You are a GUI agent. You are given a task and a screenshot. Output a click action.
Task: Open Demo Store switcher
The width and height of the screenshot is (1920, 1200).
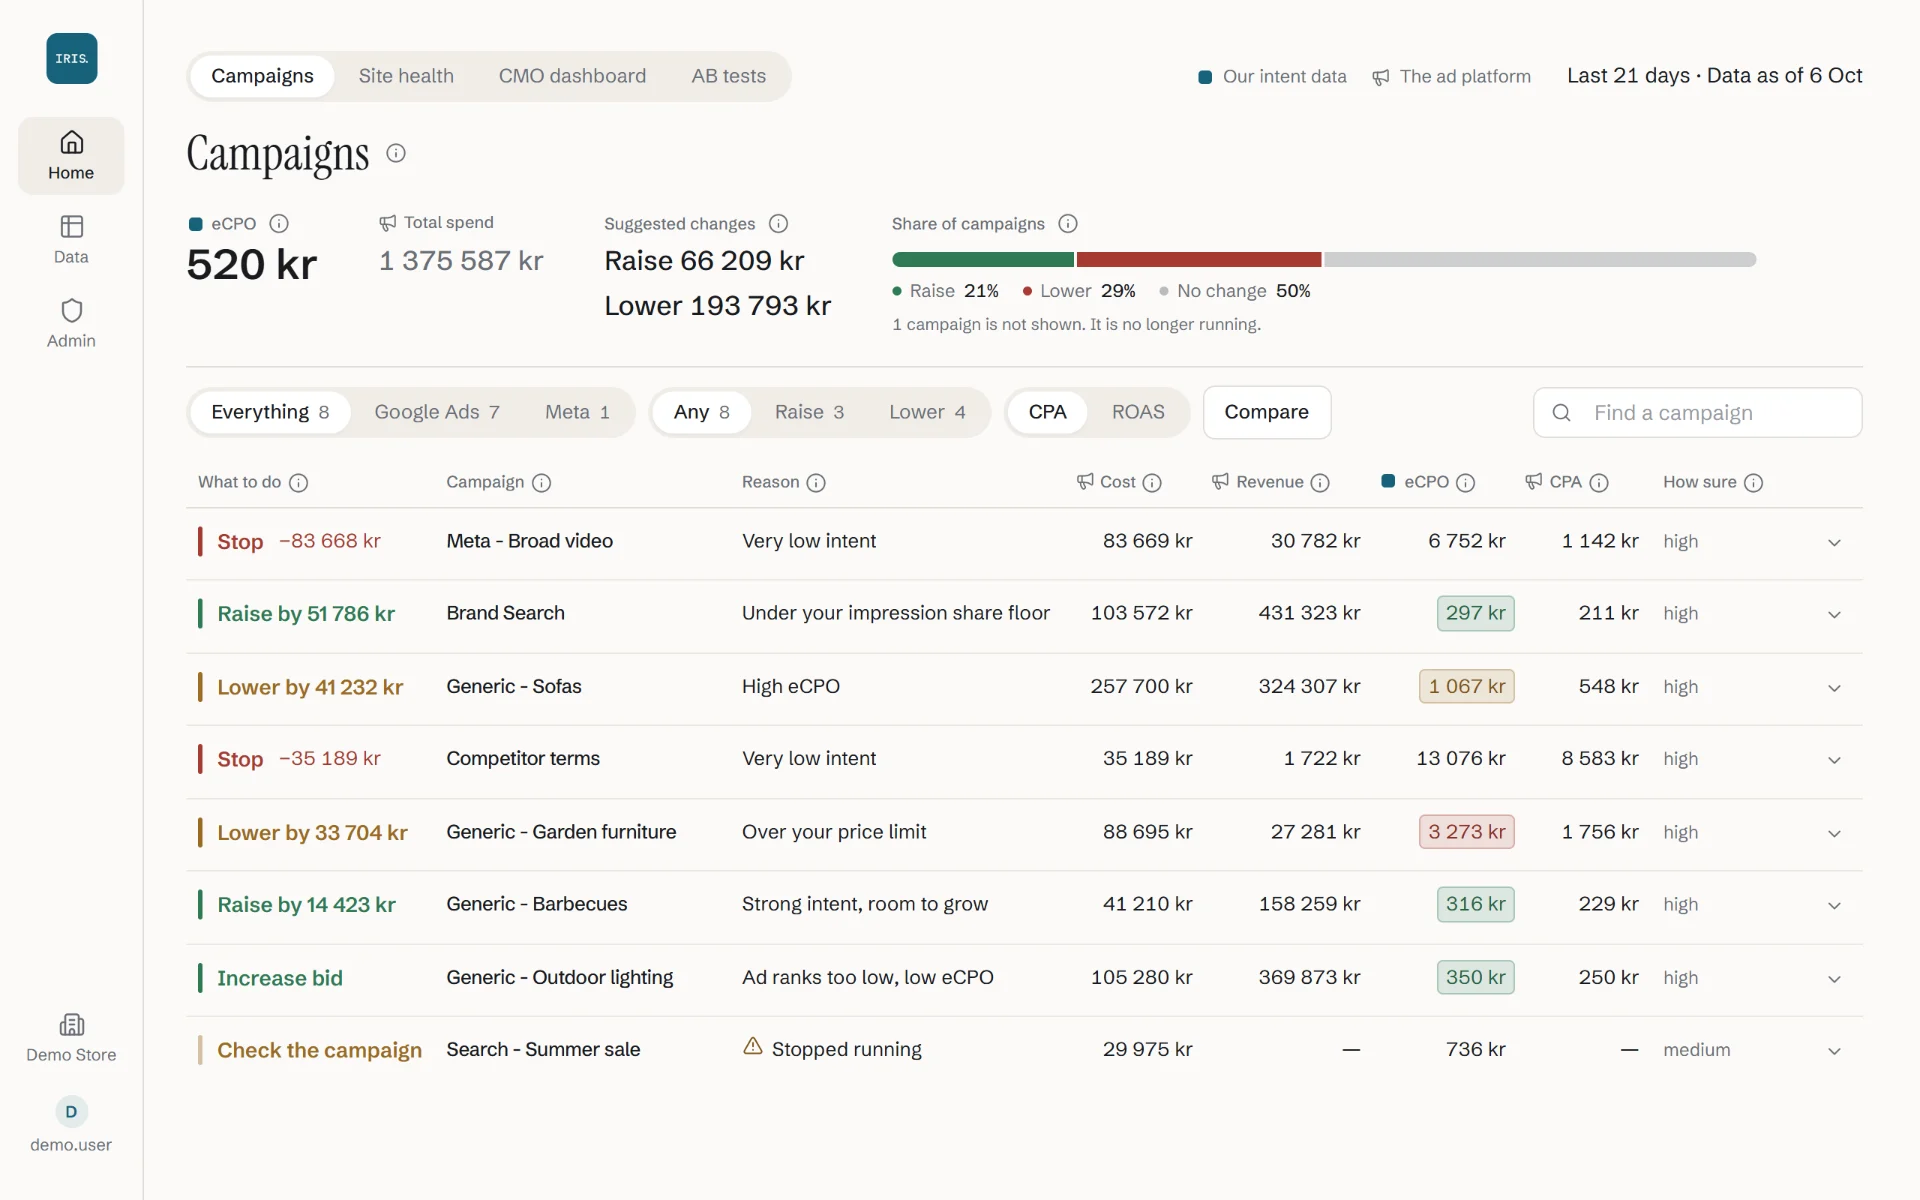(71, 1038)
